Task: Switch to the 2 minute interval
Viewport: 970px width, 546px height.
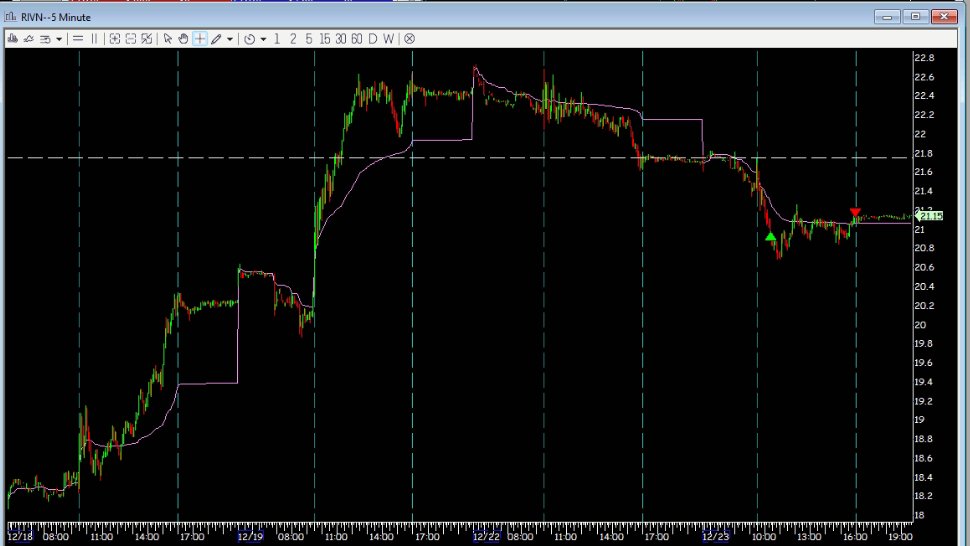Action: click(293, 39)
